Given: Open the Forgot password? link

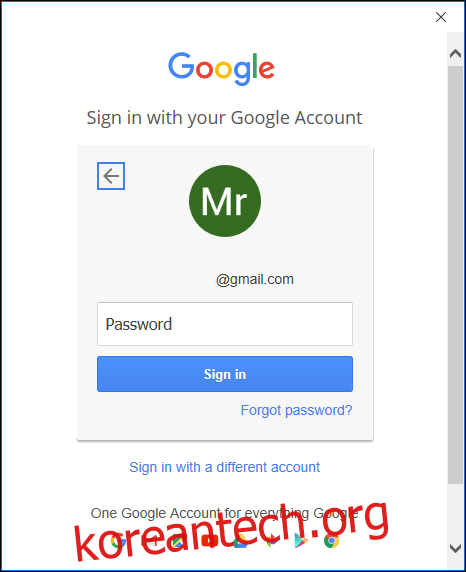Looking at the screenshot, I should pos(296,410).
